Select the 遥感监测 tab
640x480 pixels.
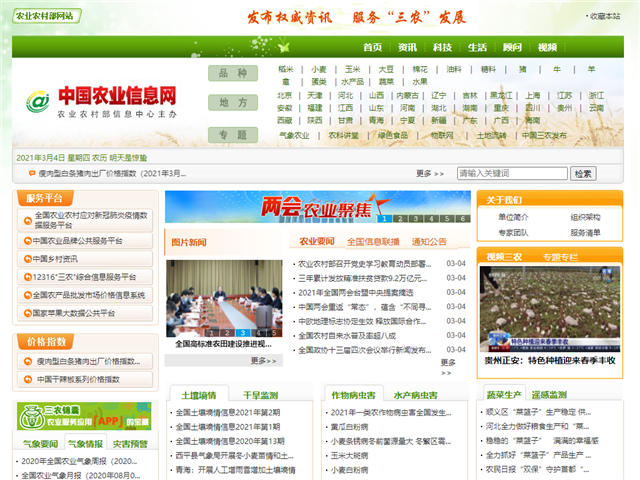tap(549, 395)
